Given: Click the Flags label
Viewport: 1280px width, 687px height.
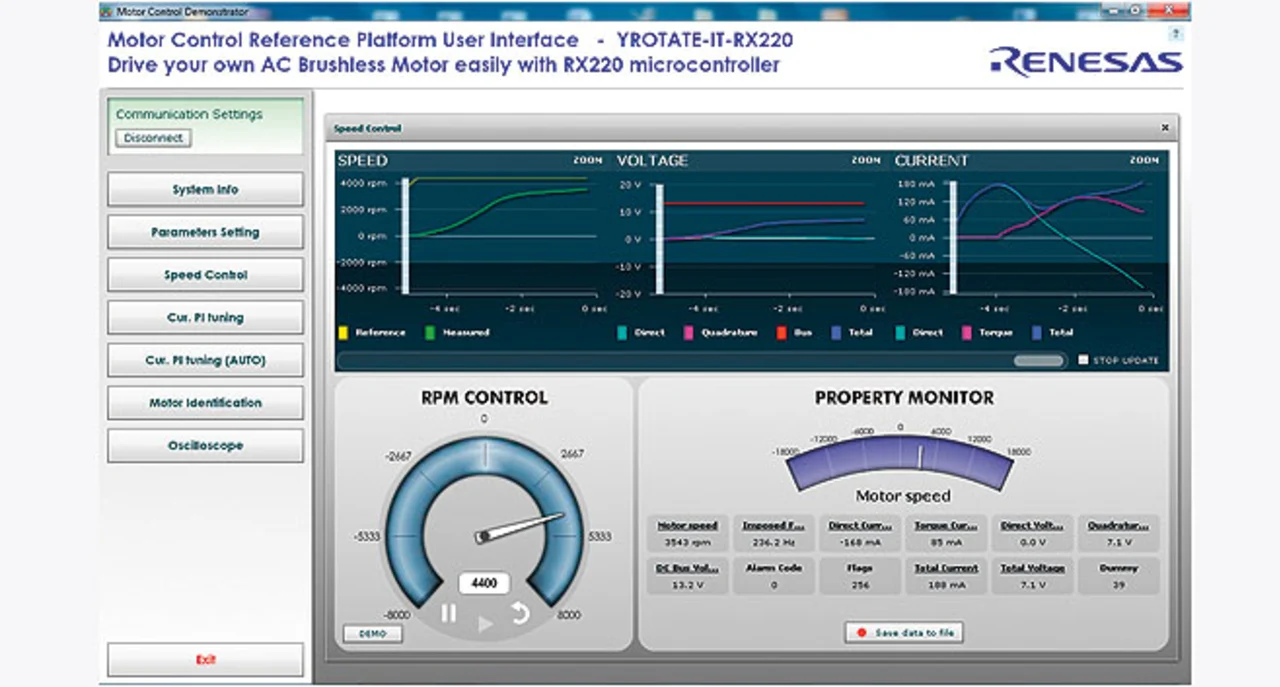Looking at the screenshot, I should 860,568.
